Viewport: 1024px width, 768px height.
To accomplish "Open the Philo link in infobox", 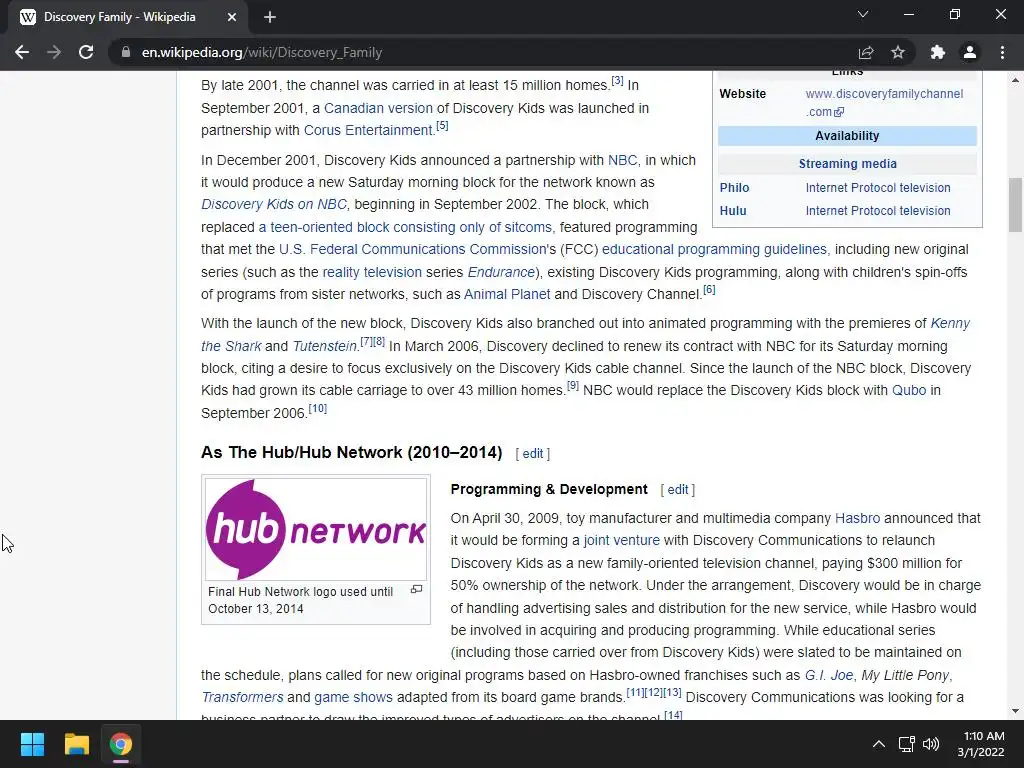I will 734,188.
